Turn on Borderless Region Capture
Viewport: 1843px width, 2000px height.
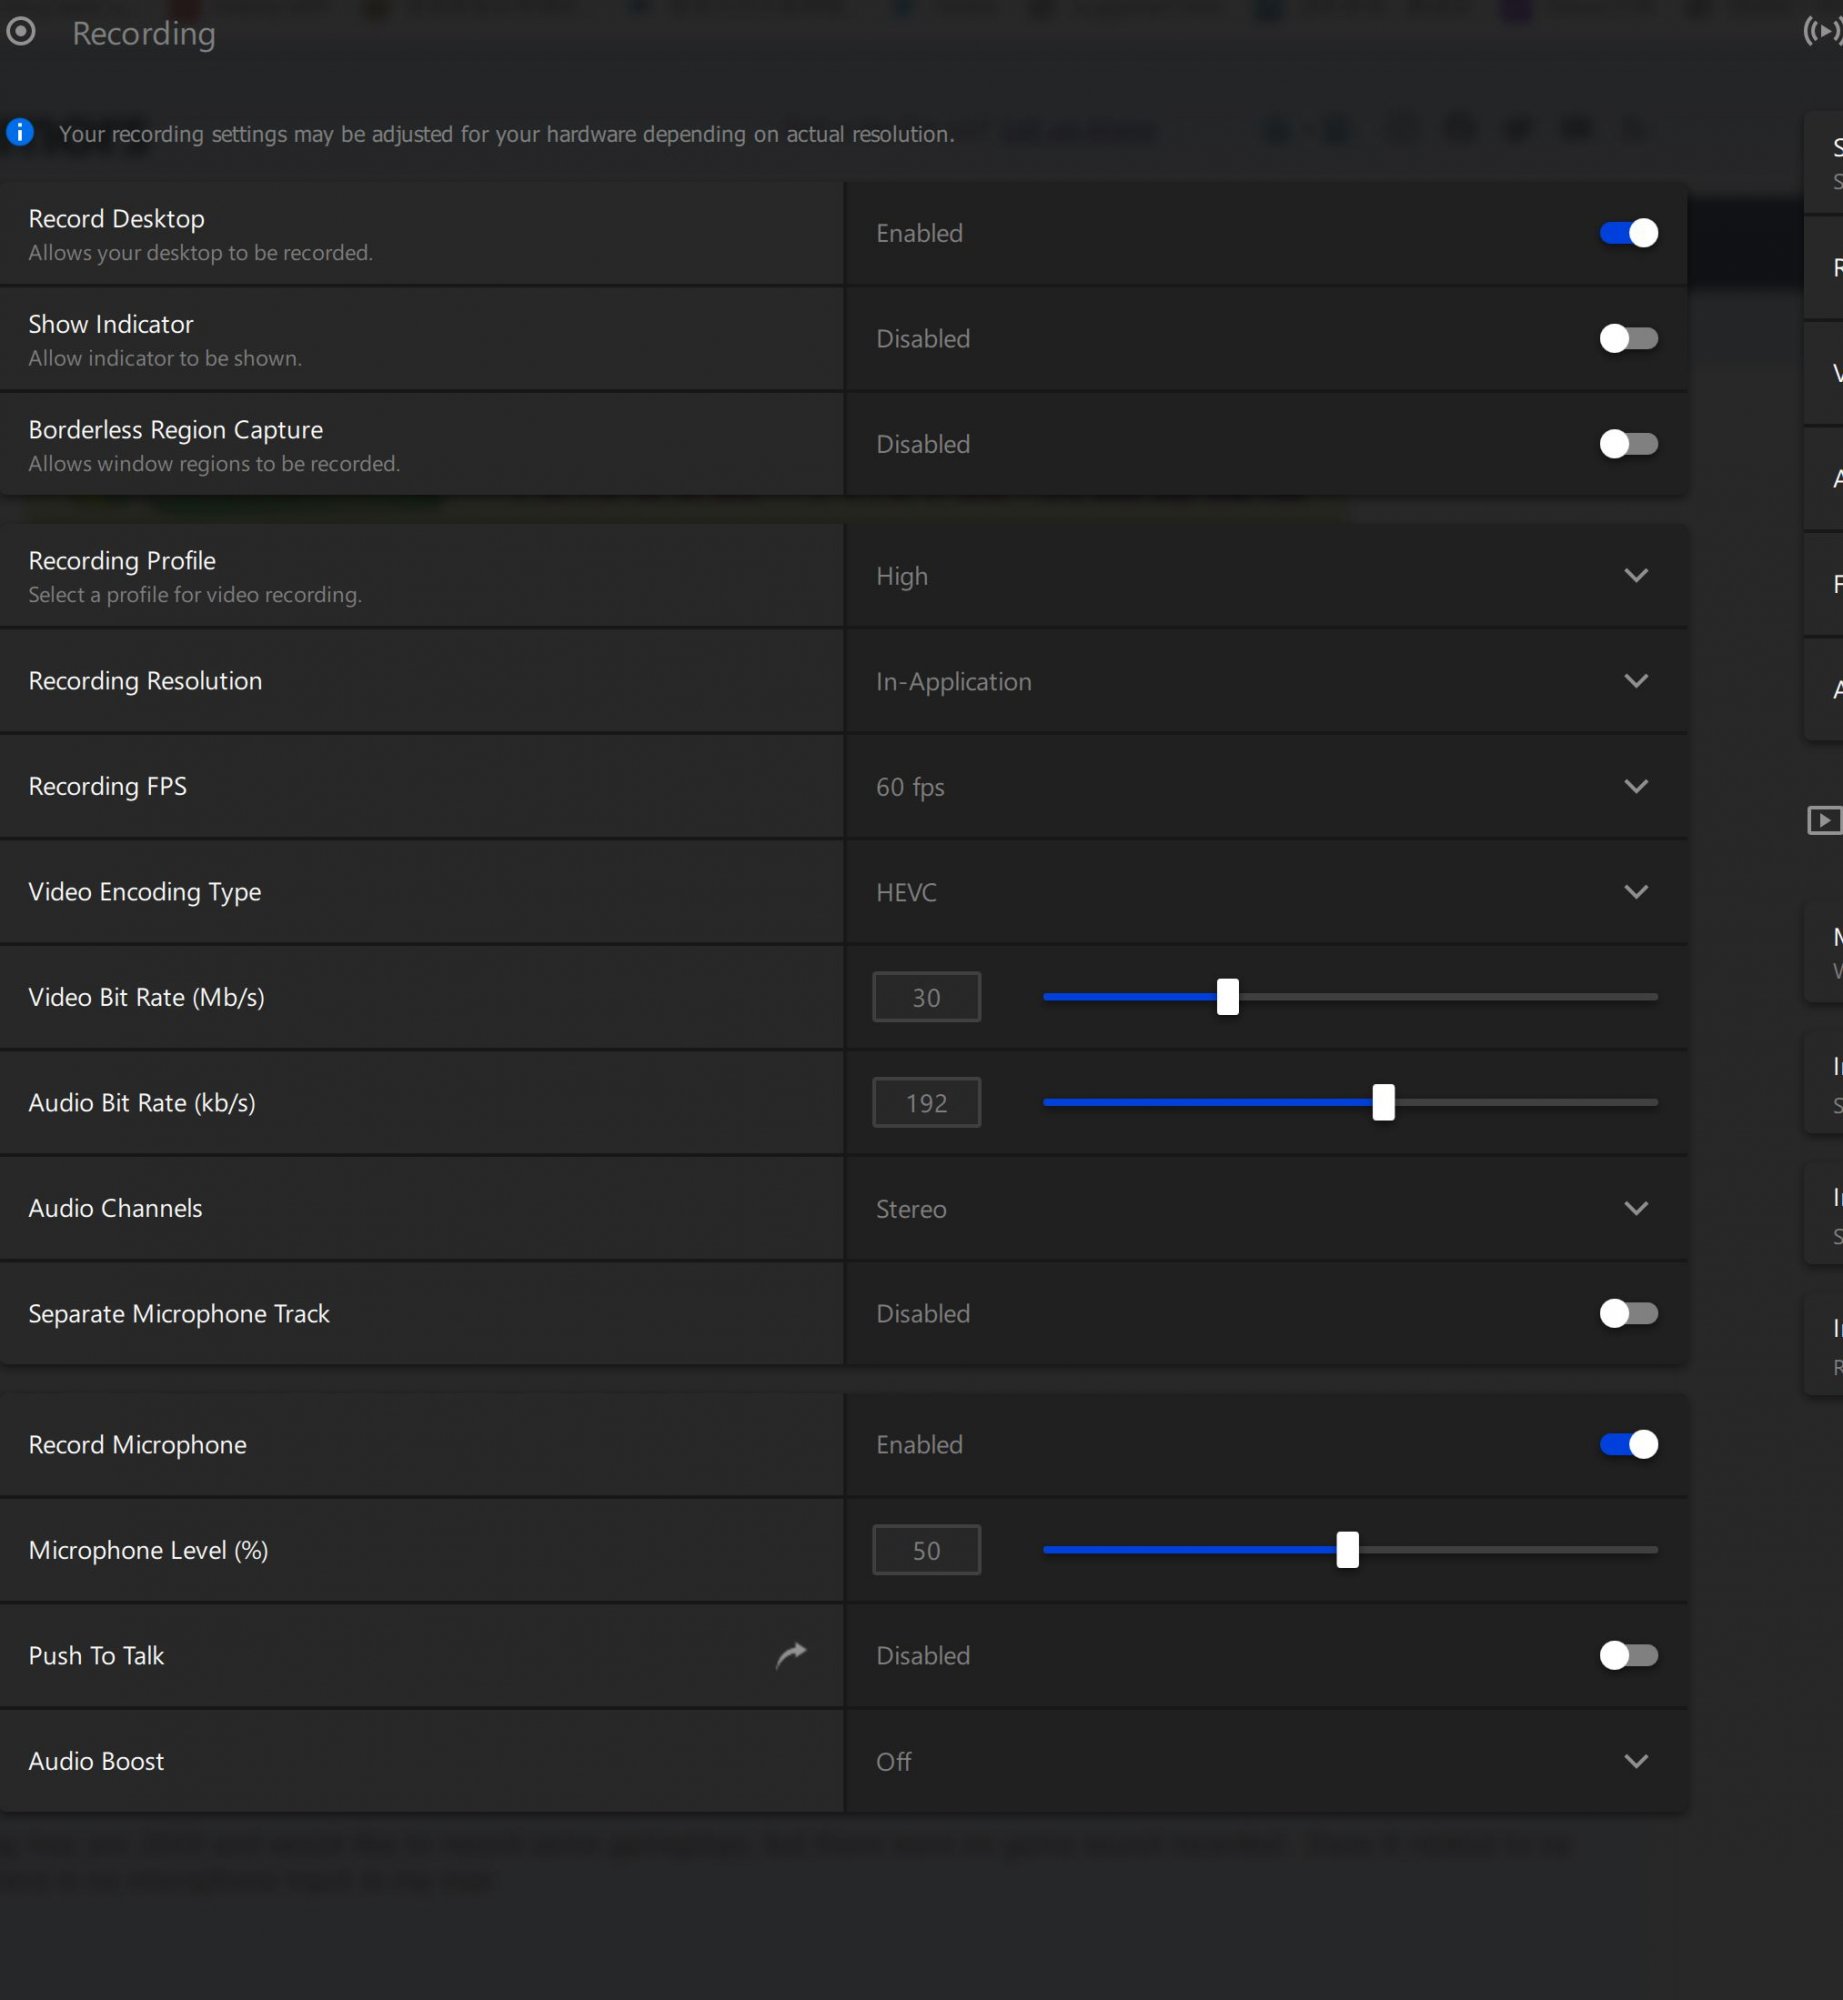pyautogui.click(x=1628, y=444)
